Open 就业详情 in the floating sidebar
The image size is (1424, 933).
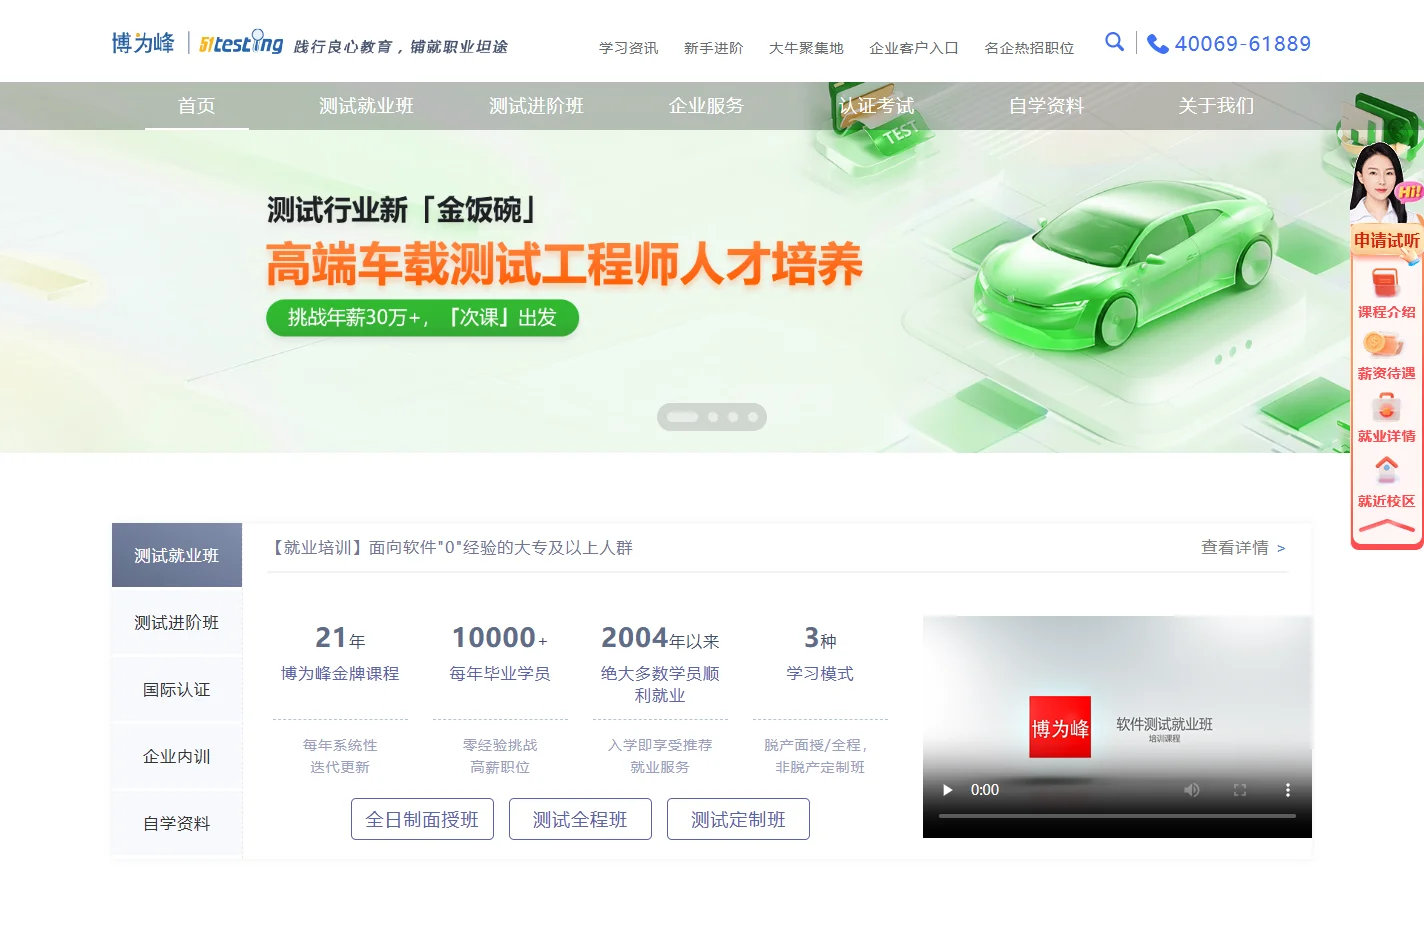1386,419
